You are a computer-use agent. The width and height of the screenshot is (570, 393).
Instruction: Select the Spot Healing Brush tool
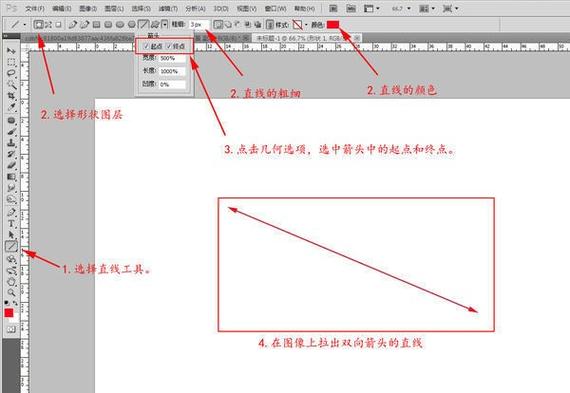[x=11, y=120]
